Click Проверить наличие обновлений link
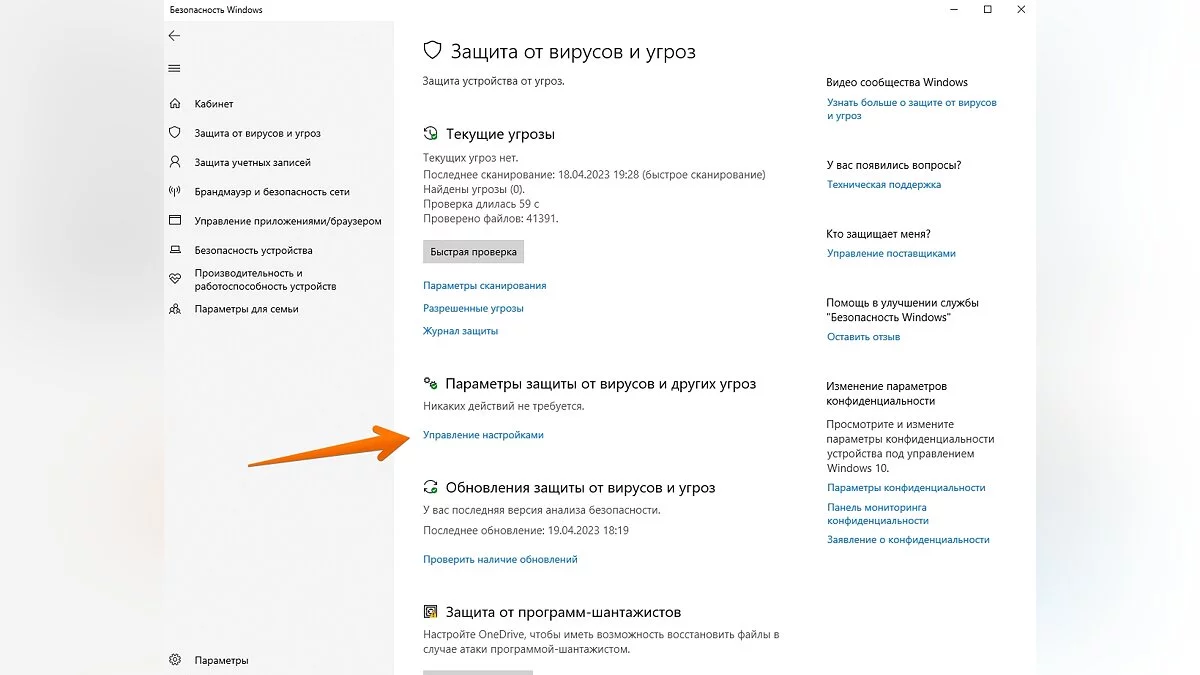 click(500, 560)
